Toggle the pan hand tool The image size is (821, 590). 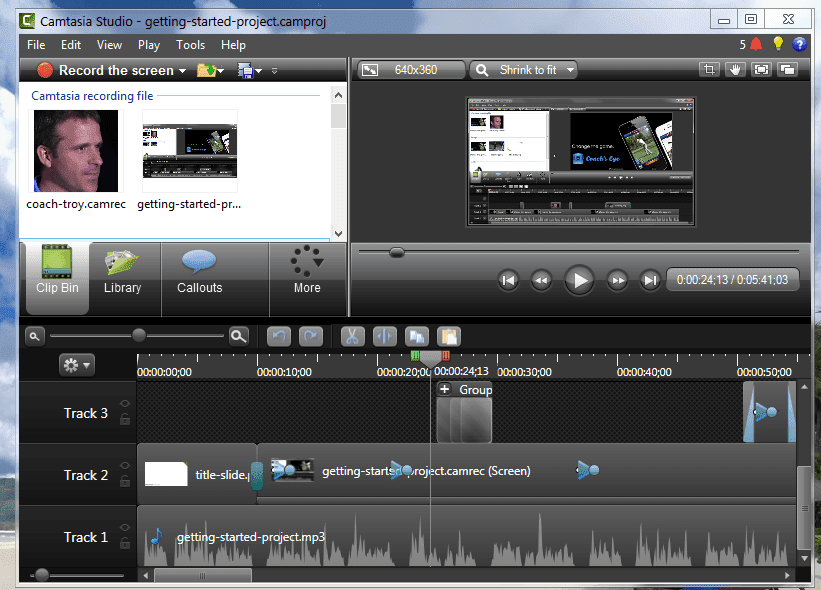coord(735,70)
